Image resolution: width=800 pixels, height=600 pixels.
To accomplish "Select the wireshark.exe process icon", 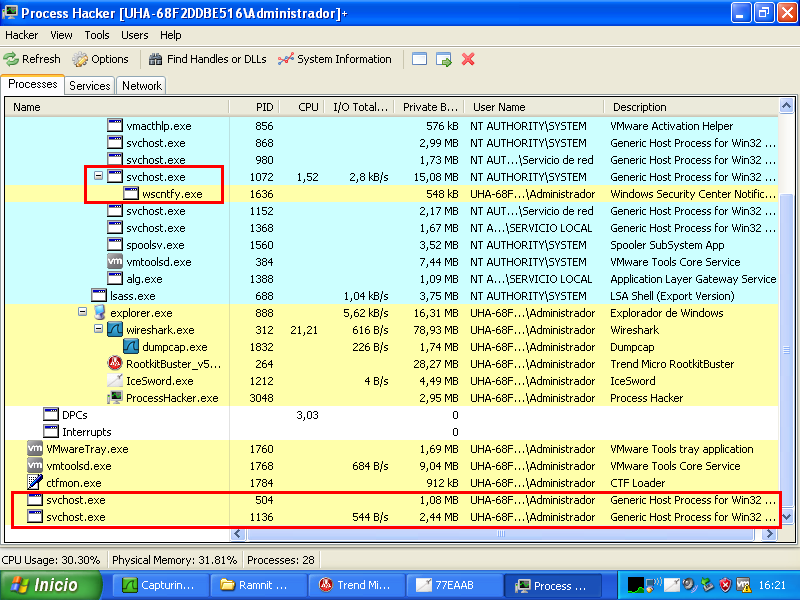I will pyautogui.click(x=115, y=330).
